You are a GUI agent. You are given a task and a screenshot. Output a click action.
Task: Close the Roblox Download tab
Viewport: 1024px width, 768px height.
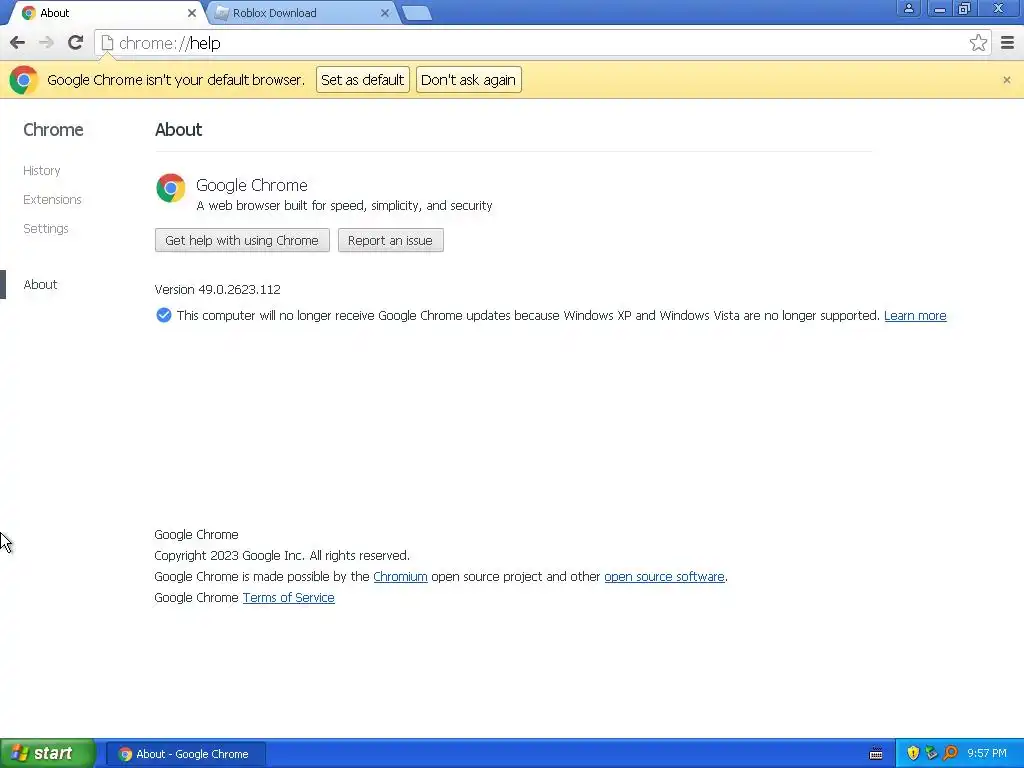(385, 13)
